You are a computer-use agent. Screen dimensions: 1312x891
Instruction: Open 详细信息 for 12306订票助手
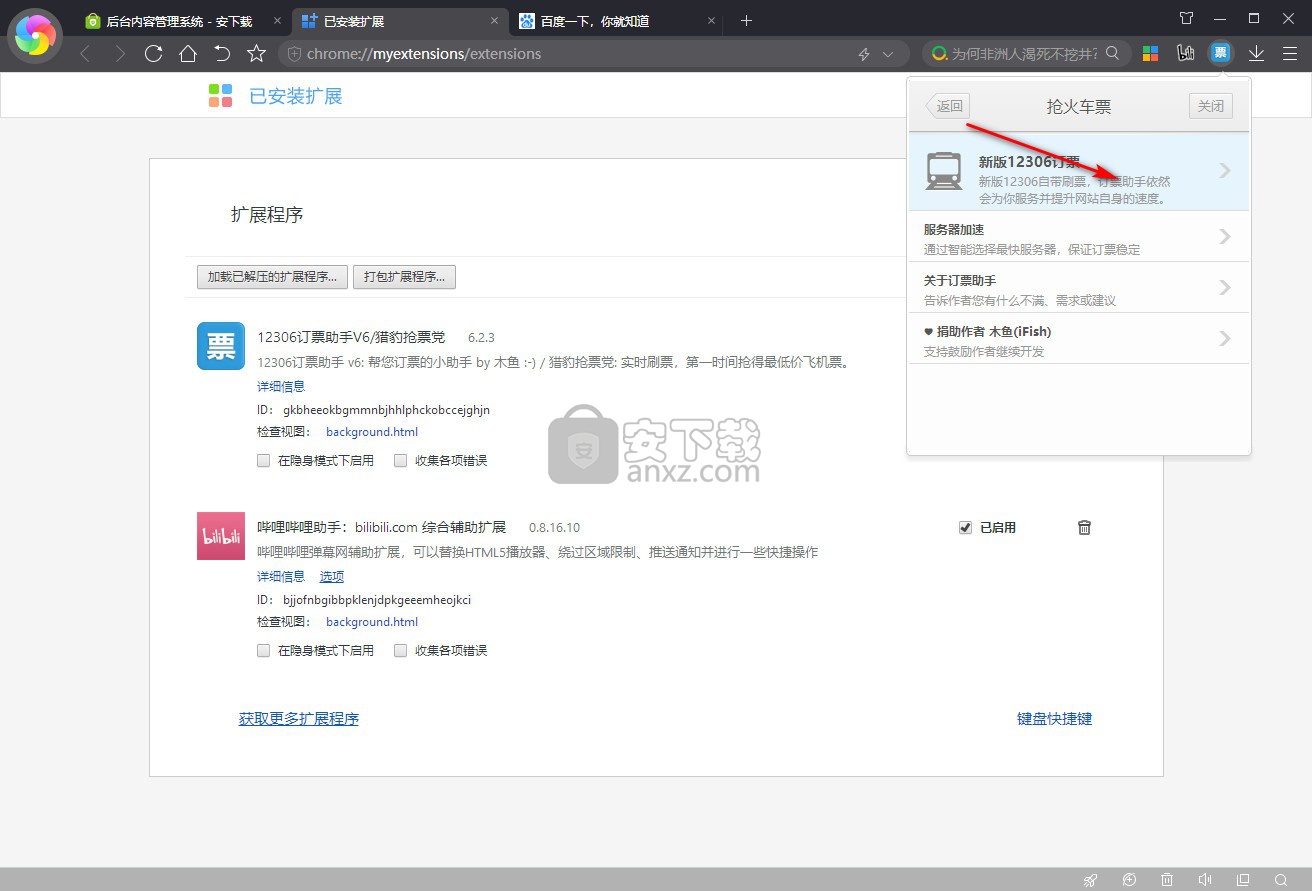coord(281,386)
